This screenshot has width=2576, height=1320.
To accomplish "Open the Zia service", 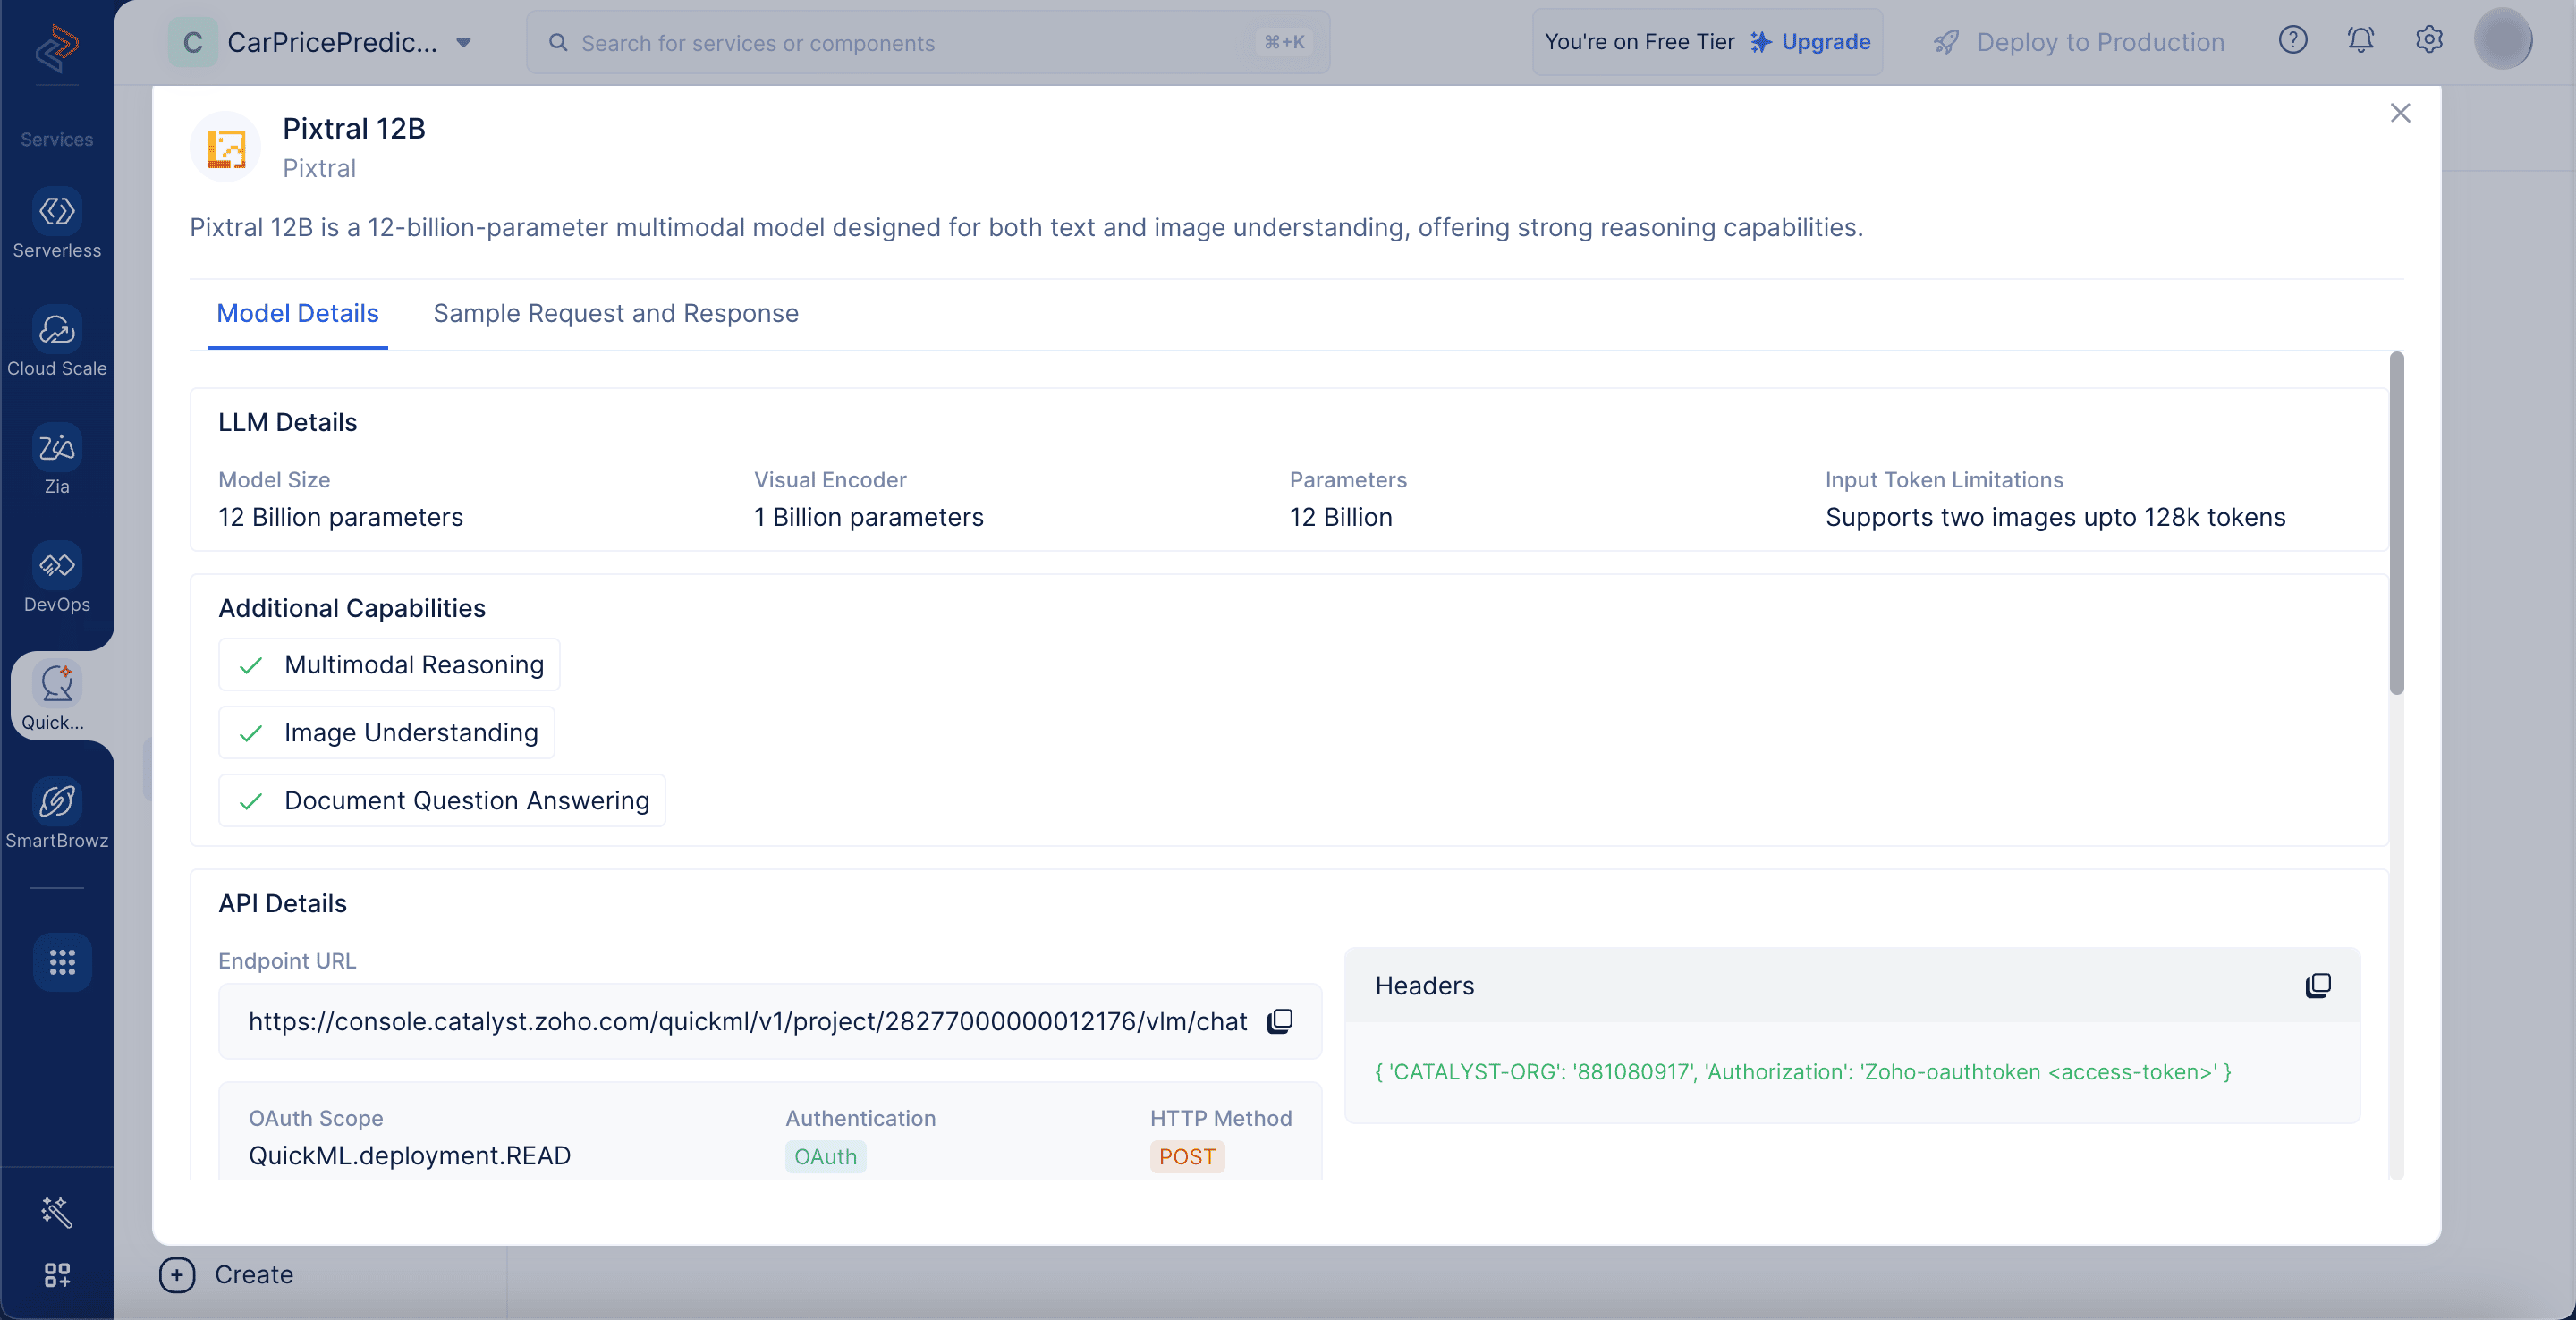I will [x=57, y=460].
